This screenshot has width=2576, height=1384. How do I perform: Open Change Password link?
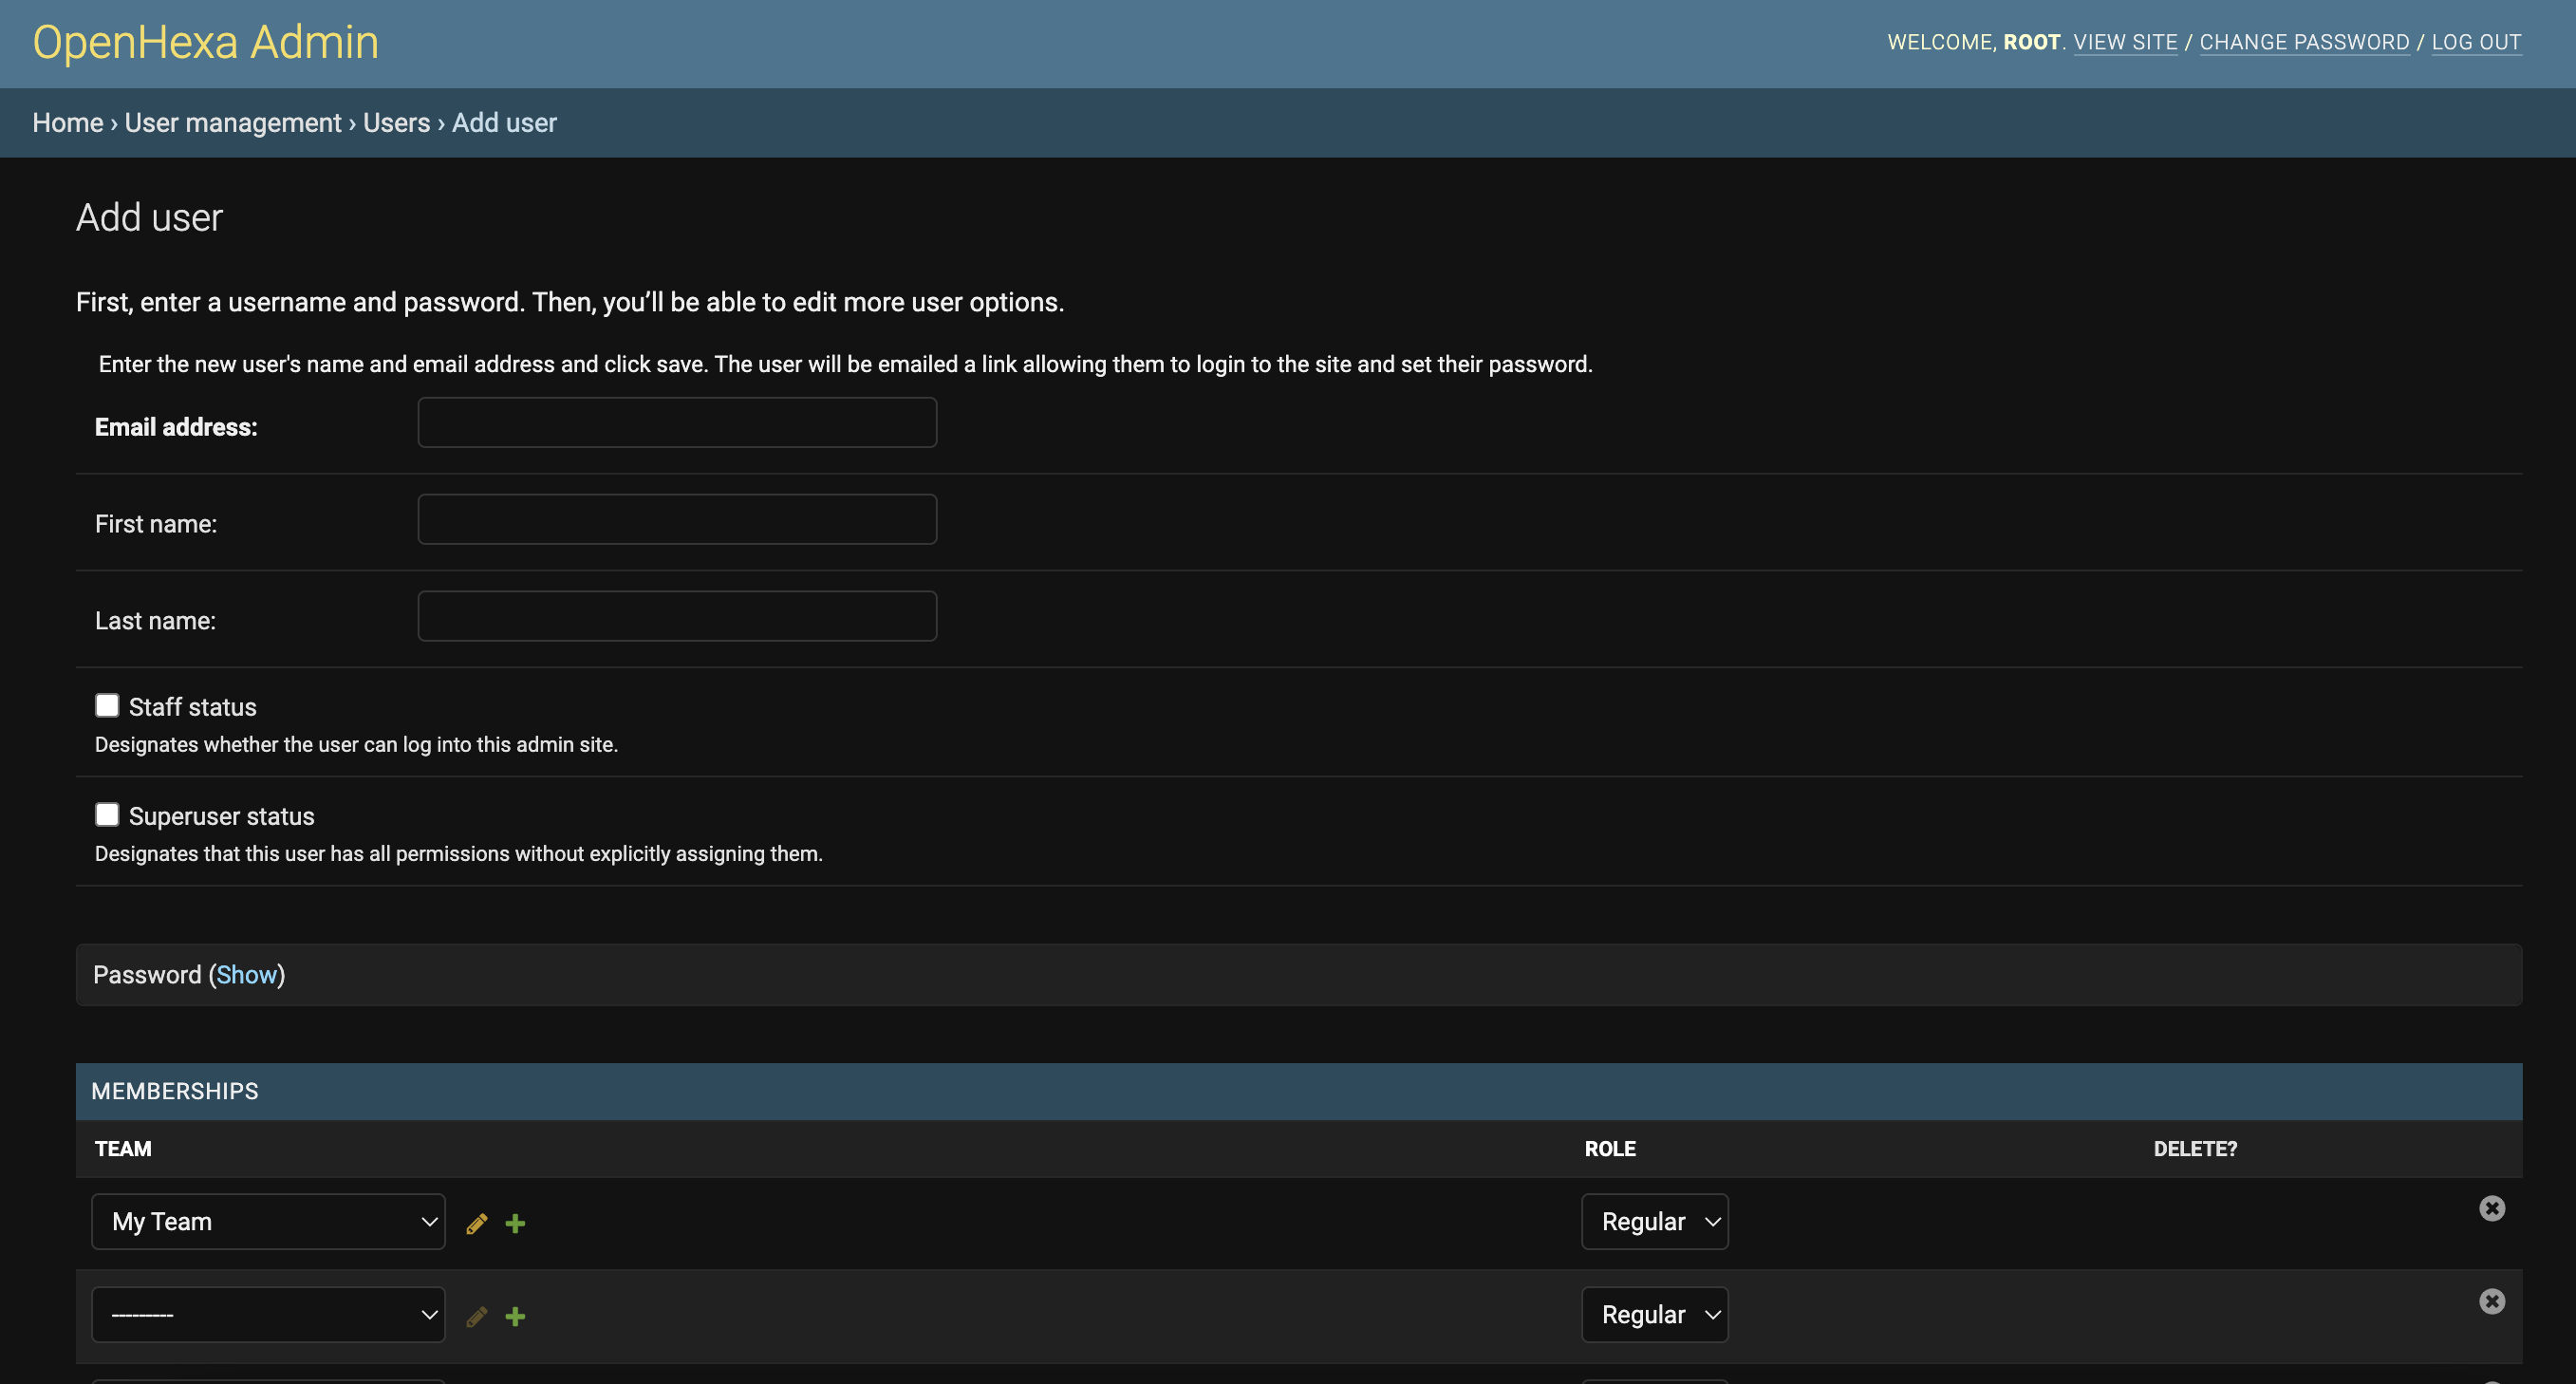click(x=2304, y=42)
